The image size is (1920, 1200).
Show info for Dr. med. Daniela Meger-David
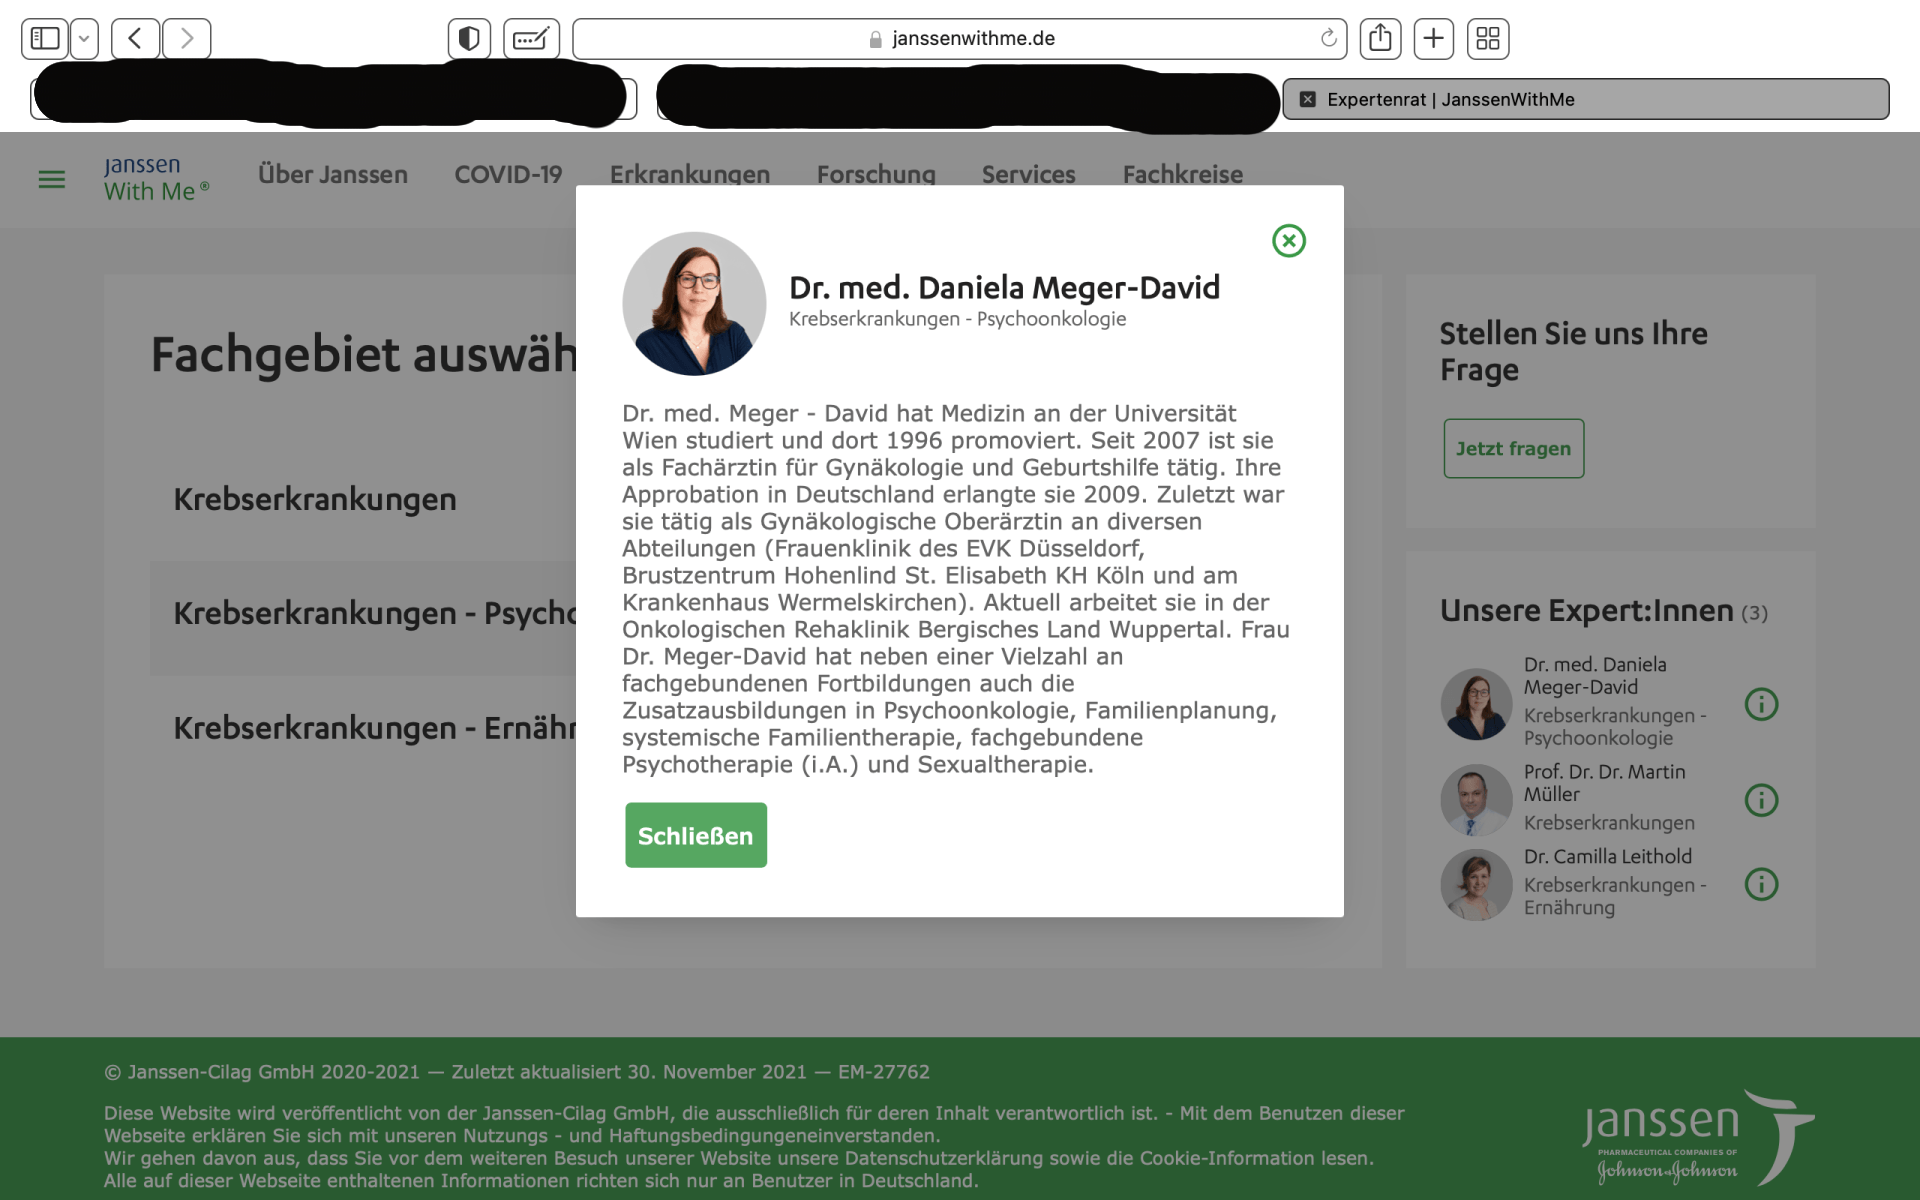pos(1761,704)
